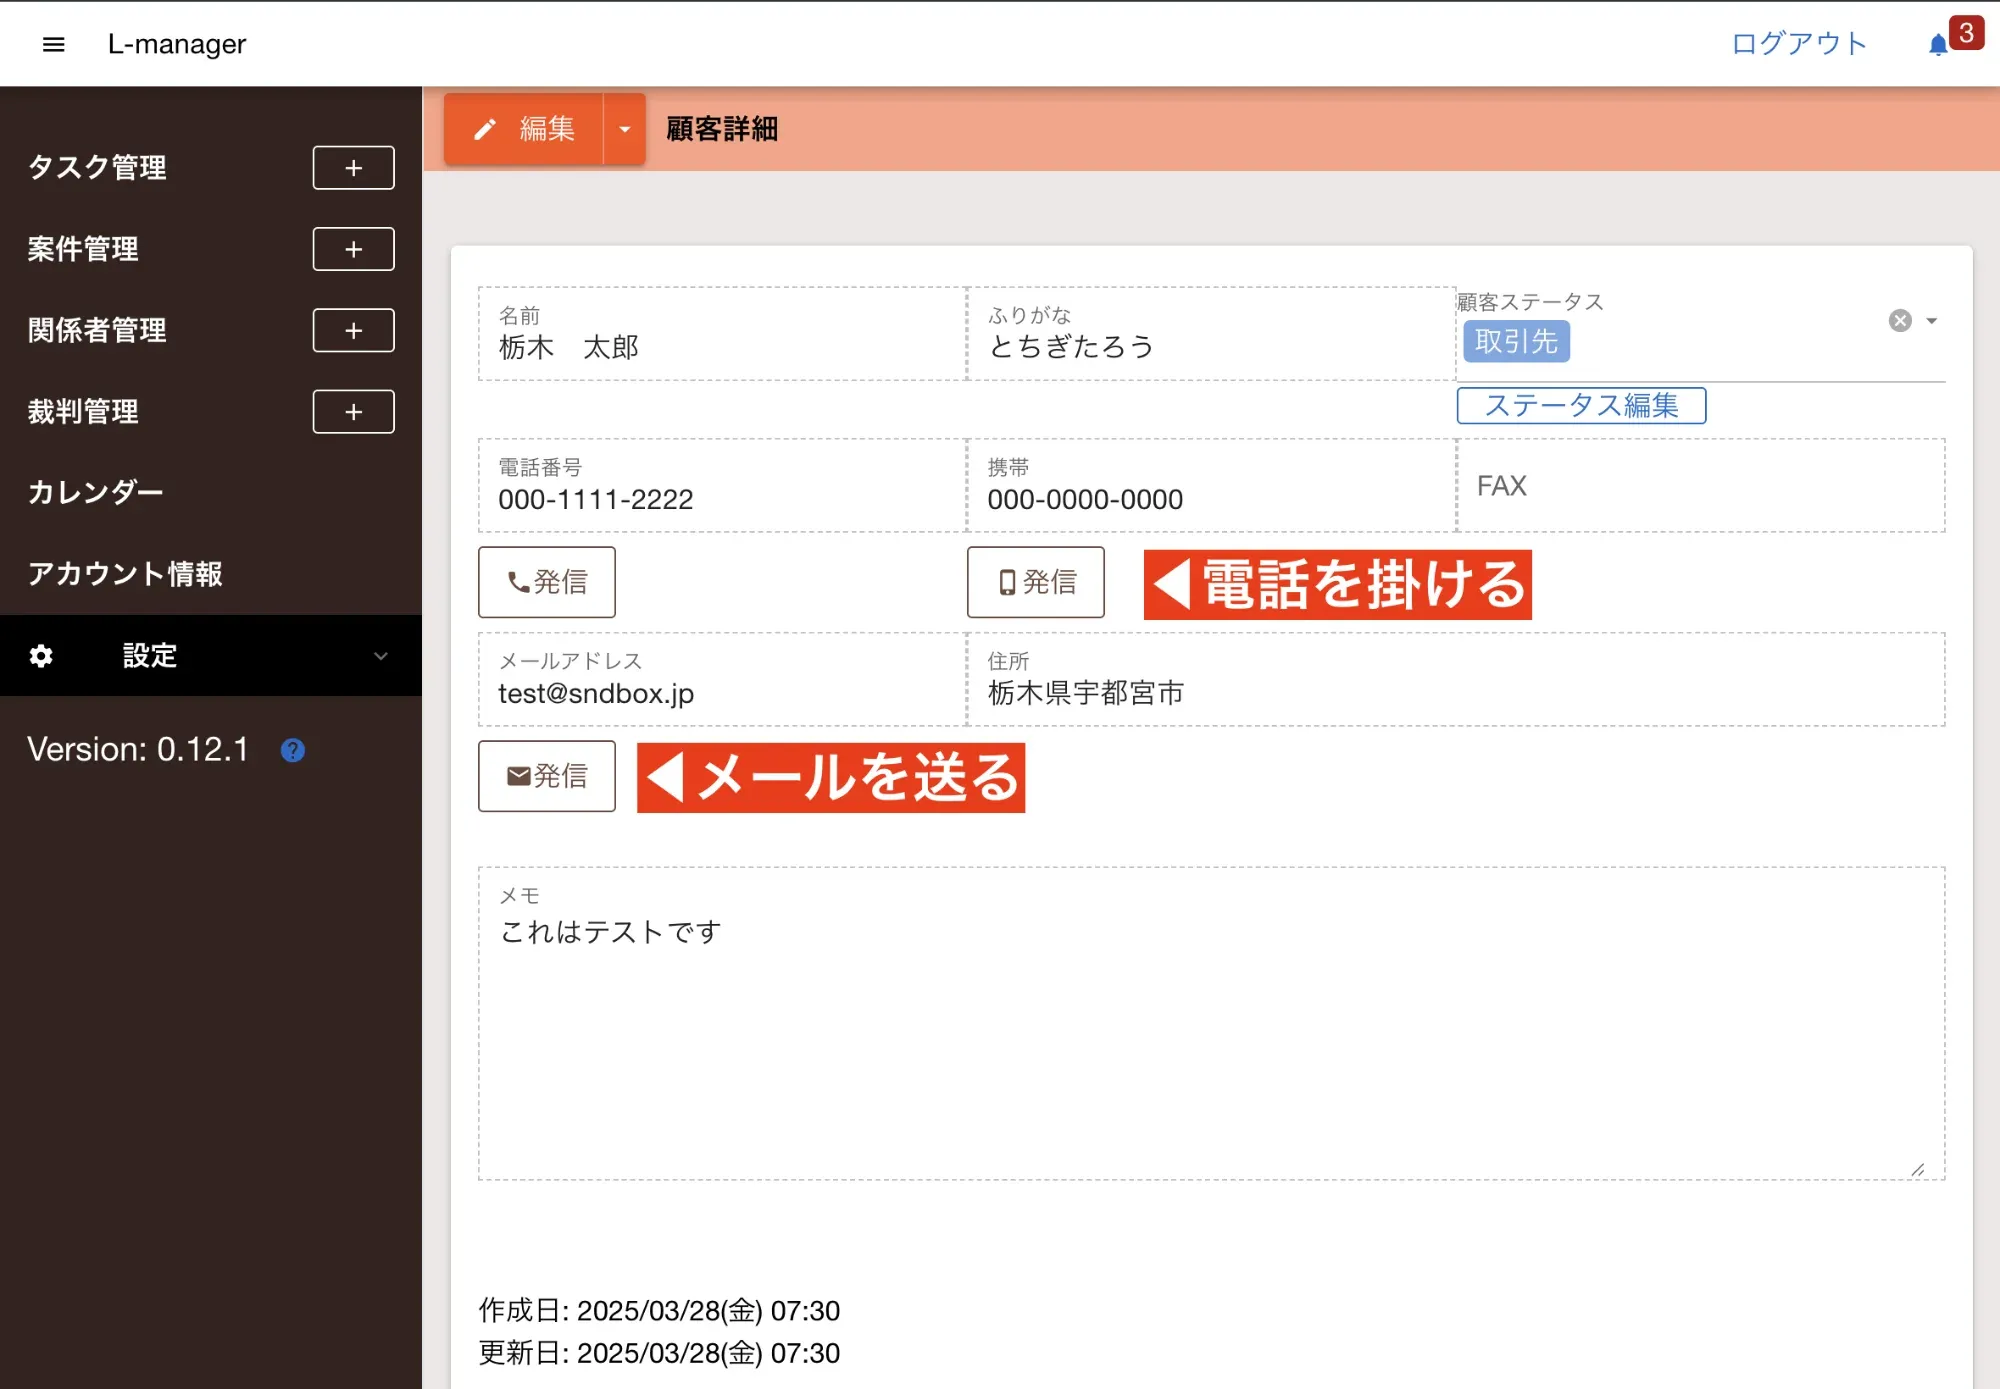Screen dimensions: 2000x1389
Task: Click the ステータス編集 button
Action: pyautogui.click(x=1581, y=405)
